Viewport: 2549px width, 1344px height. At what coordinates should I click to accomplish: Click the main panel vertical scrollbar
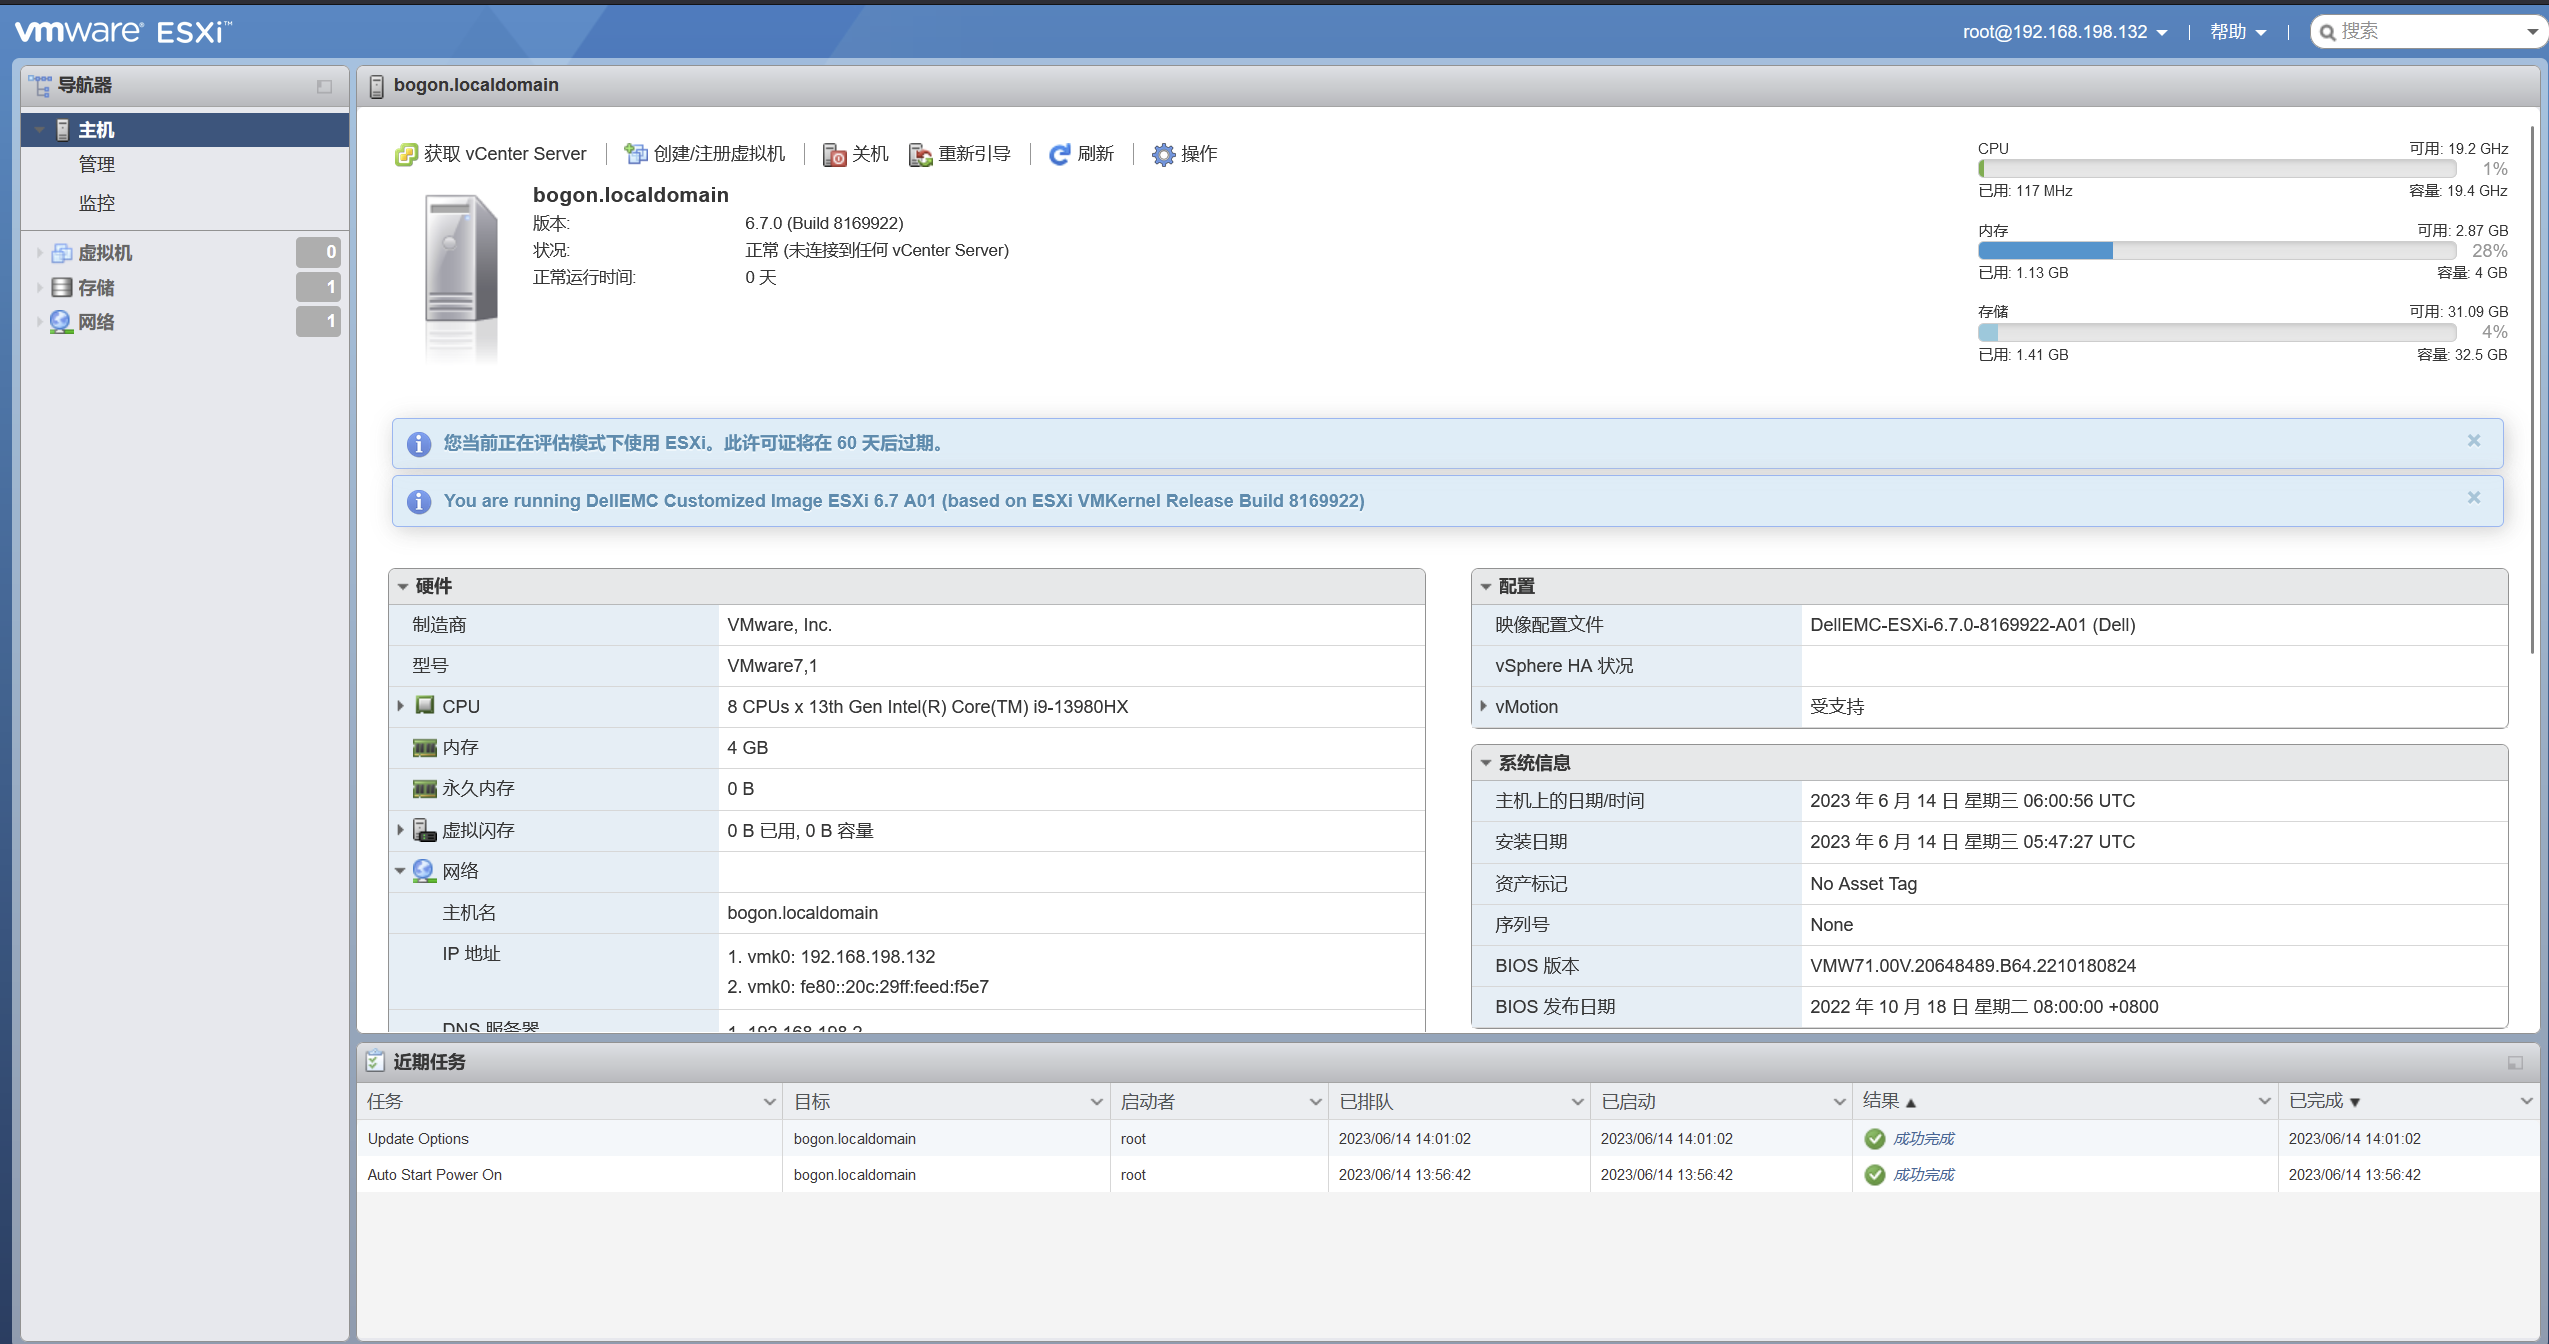[2532, 390]
